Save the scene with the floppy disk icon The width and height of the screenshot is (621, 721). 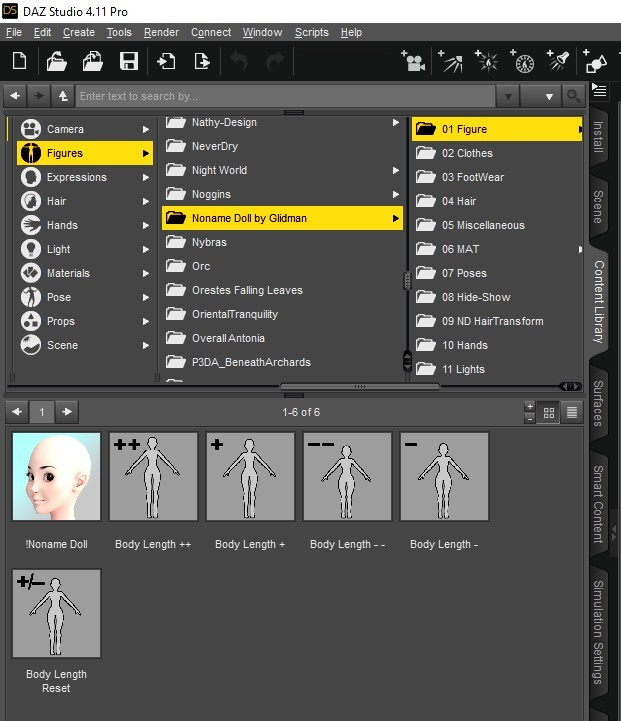pyautogui.click(x=129, y=61)
